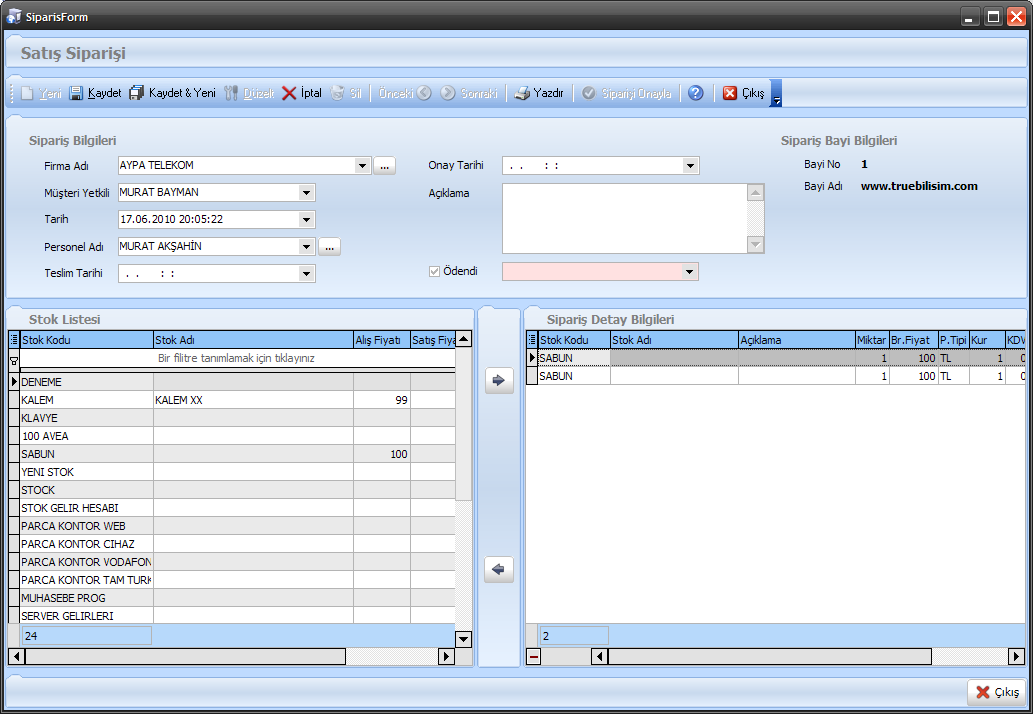Viewport: 1033px width, 714px height.
Task: Remove item with left arrow button
Action: point(499,569)
